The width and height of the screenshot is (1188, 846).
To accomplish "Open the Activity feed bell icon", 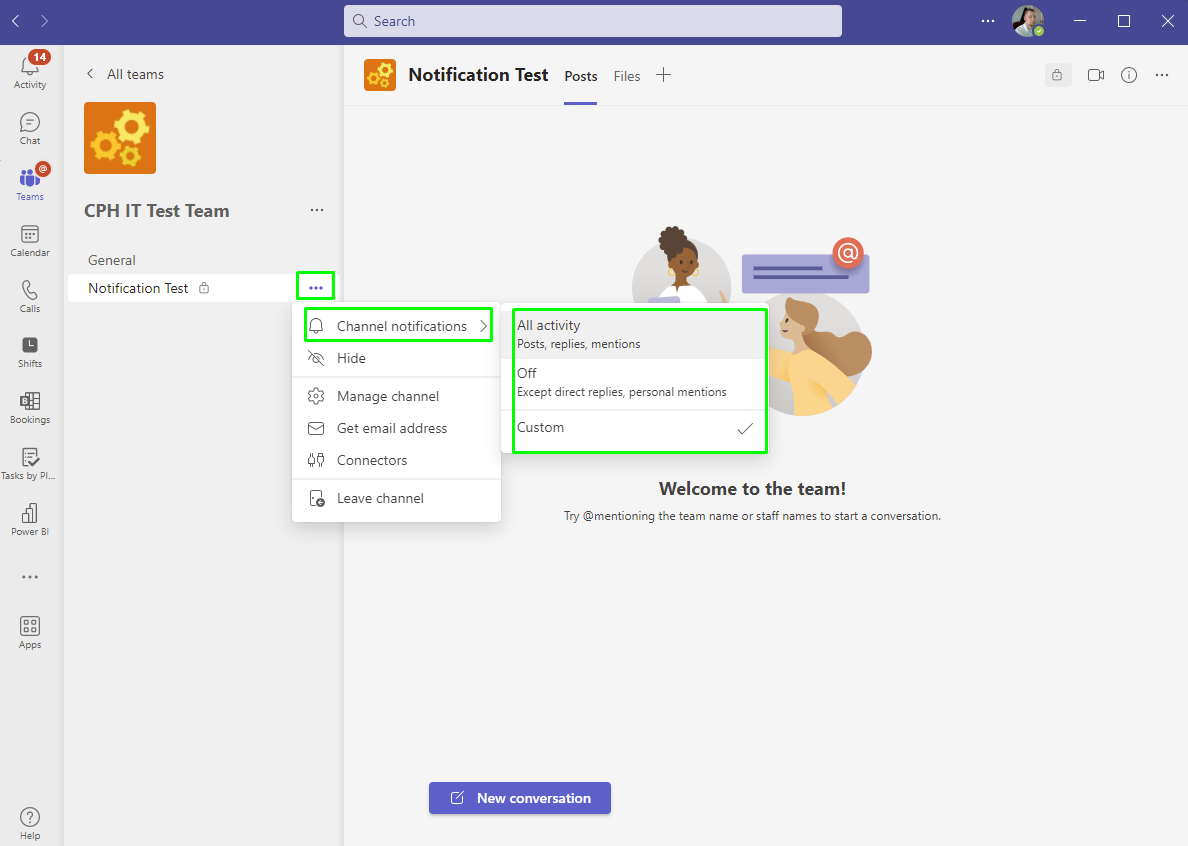I will point(30,70).
